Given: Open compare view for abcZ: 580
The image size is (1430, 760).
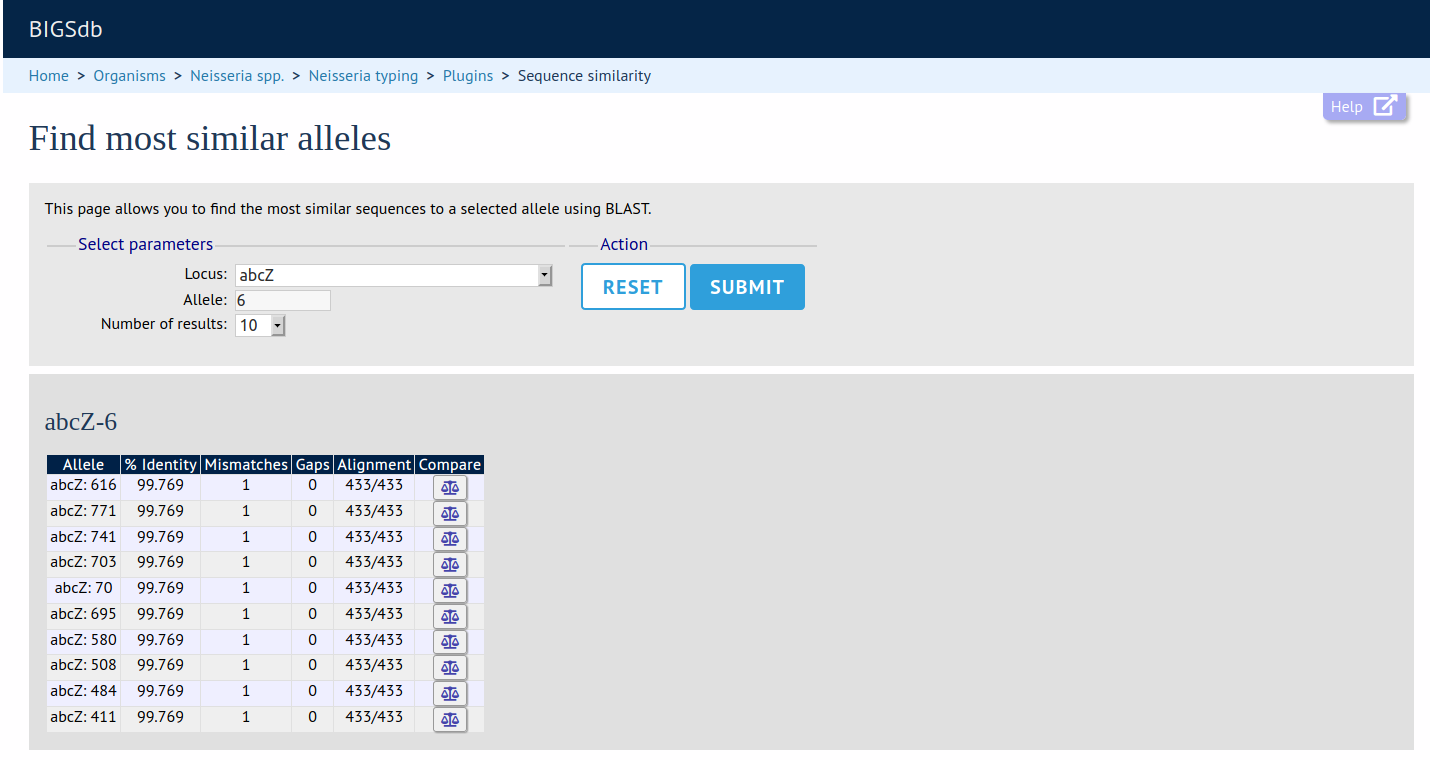Looking at the screenshot, I should (x=450, y=642).
